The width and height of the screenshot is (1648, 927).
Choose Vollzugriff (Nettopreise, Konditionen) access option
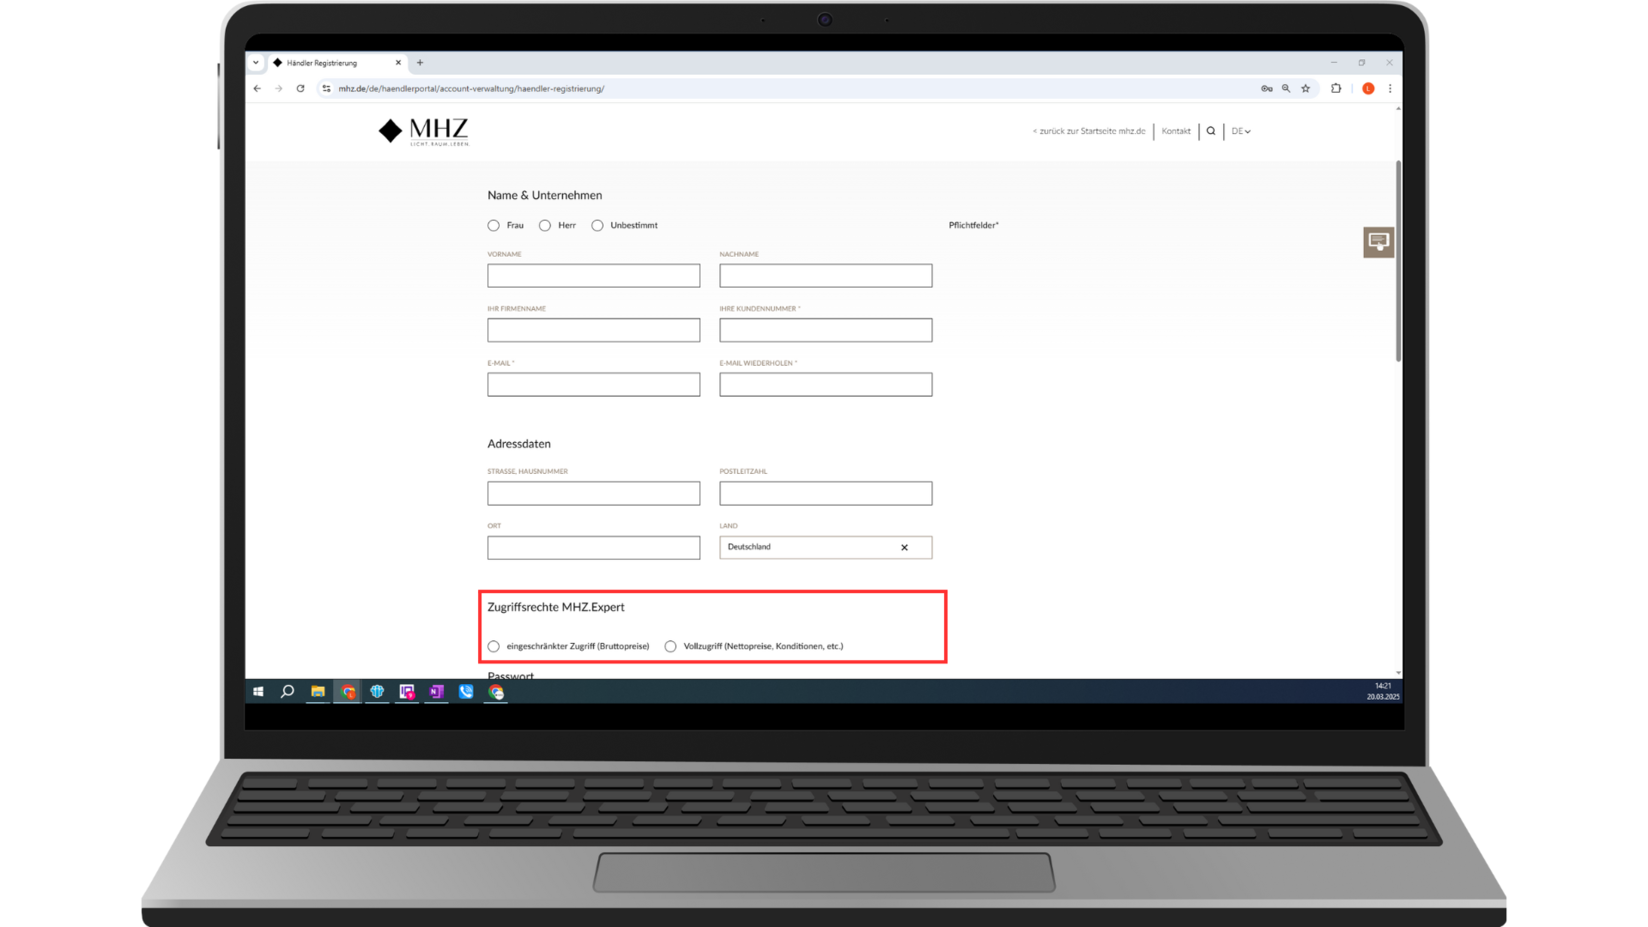671,647
